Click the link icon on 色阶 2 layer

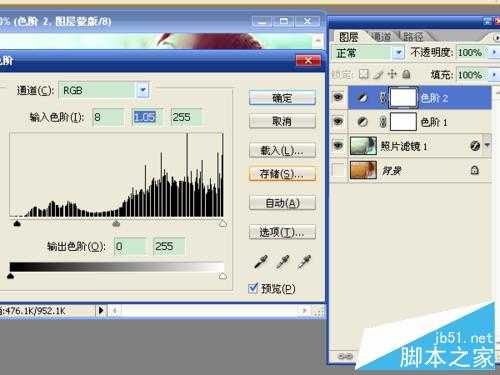(383, 98)
